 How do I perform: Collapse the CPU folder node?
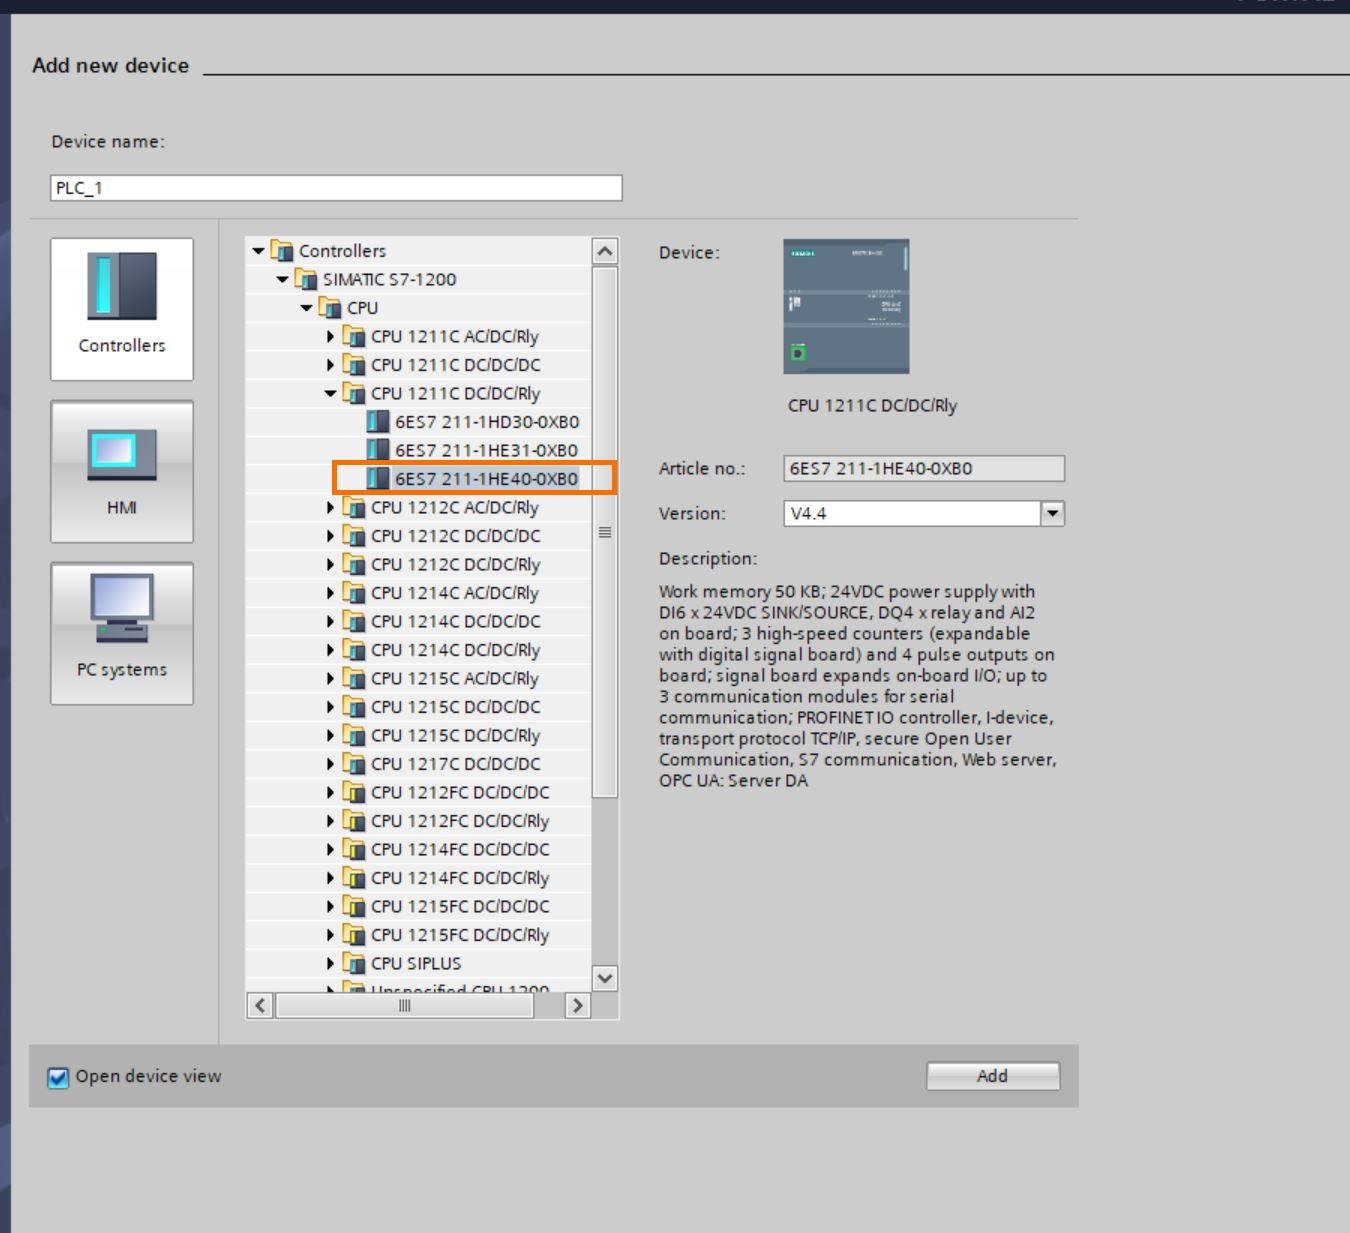tap(307, 308)
